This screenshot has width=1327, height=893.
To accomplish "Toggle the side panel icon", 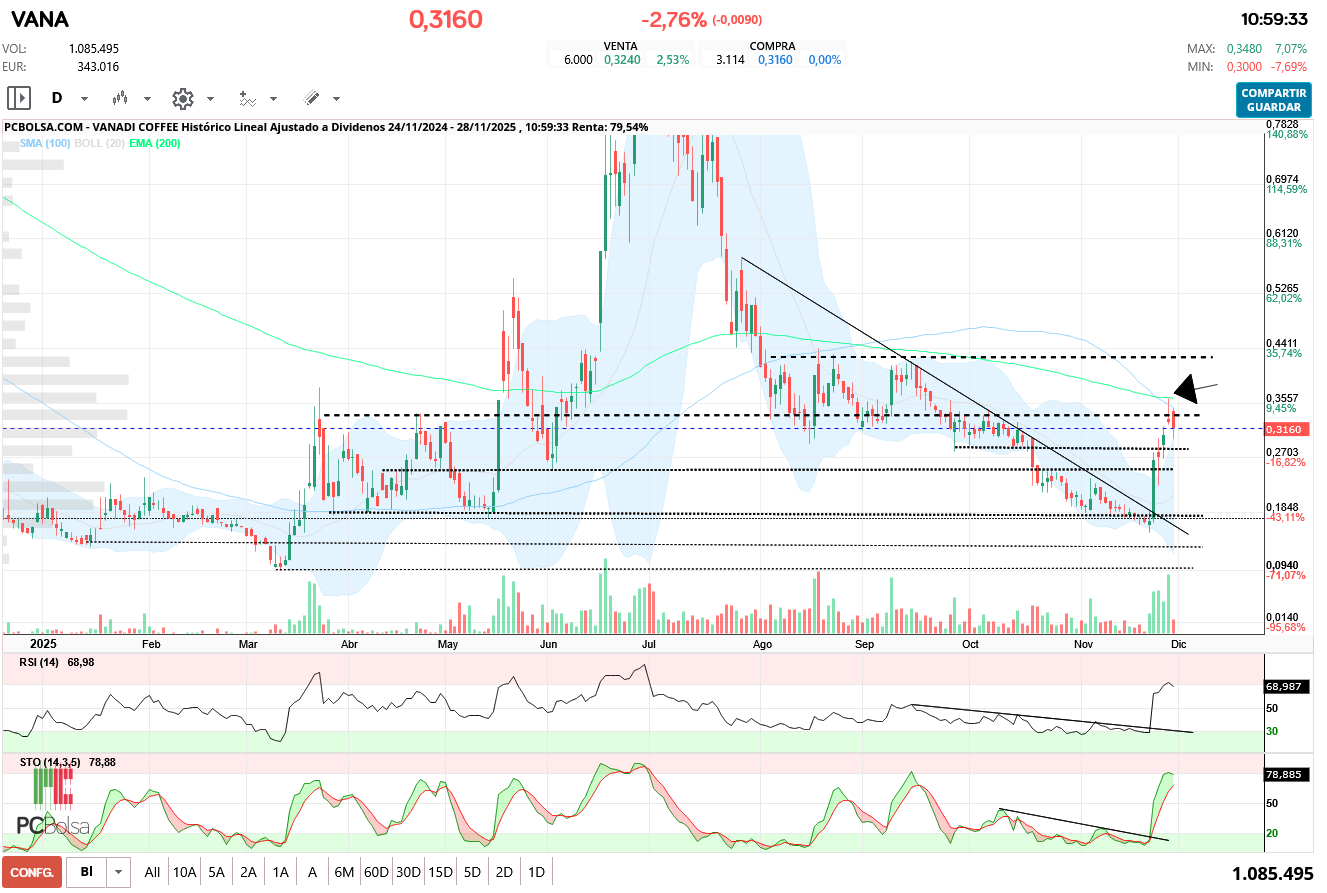I will pos(19,98).
